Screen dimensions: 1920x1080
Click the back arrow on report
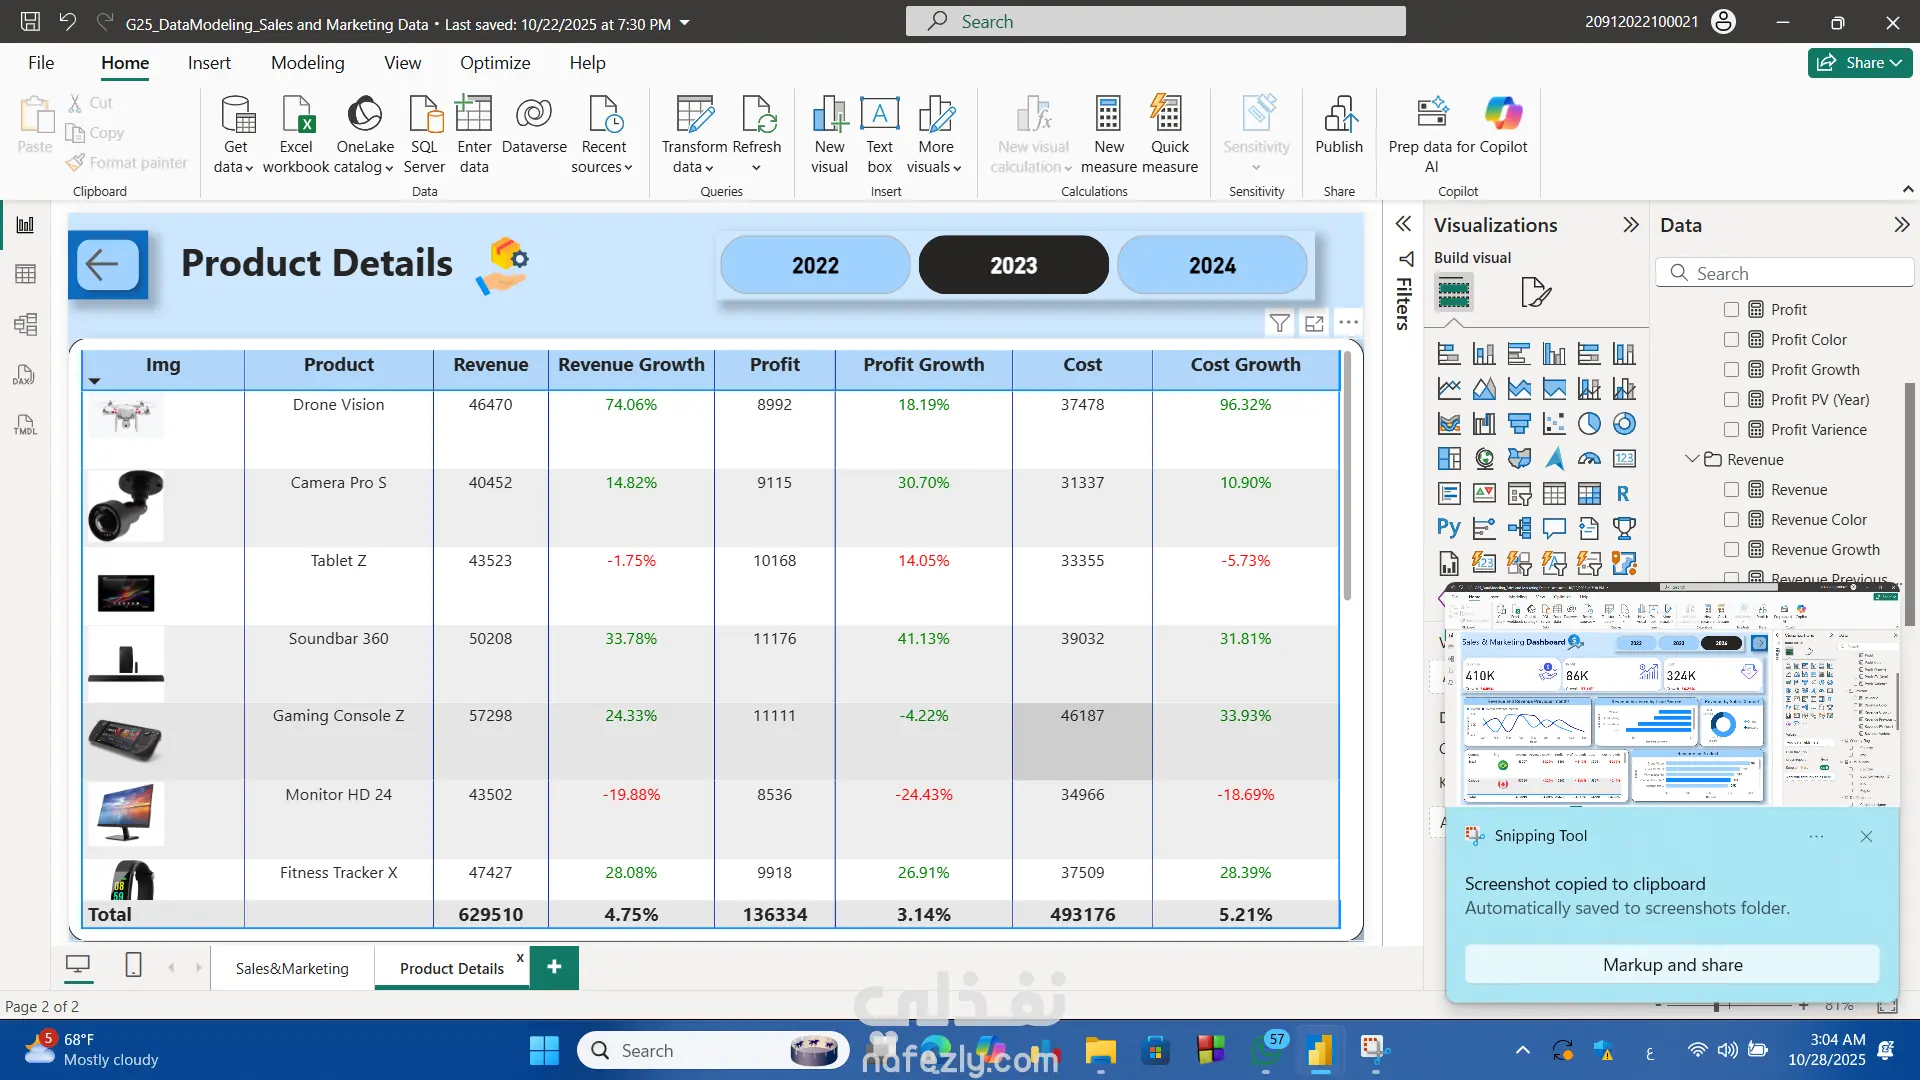107,265
